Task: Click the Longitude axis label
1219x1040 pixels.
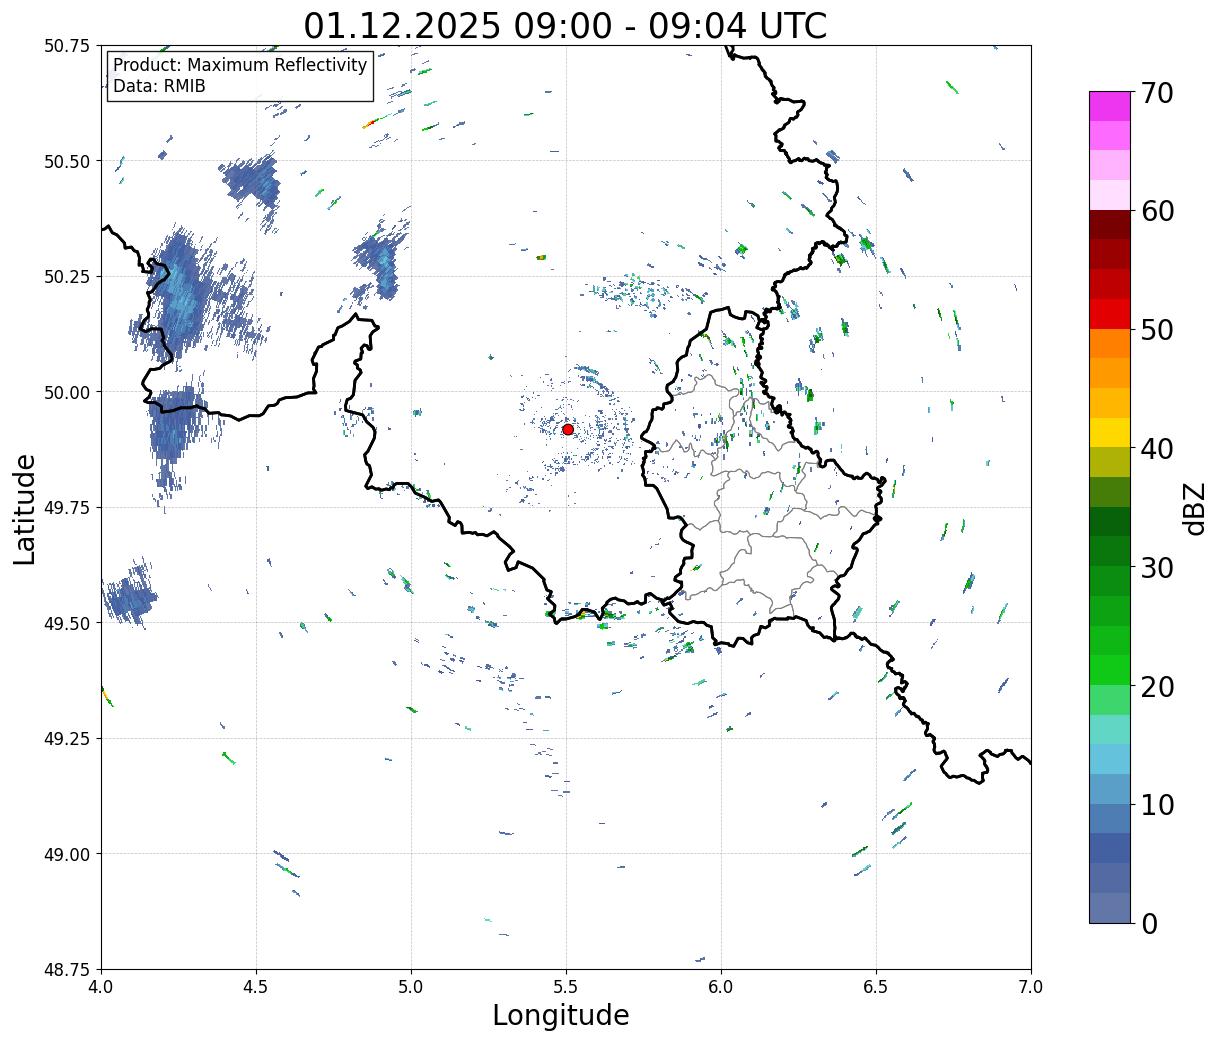Action: (x=561, y=1015)
